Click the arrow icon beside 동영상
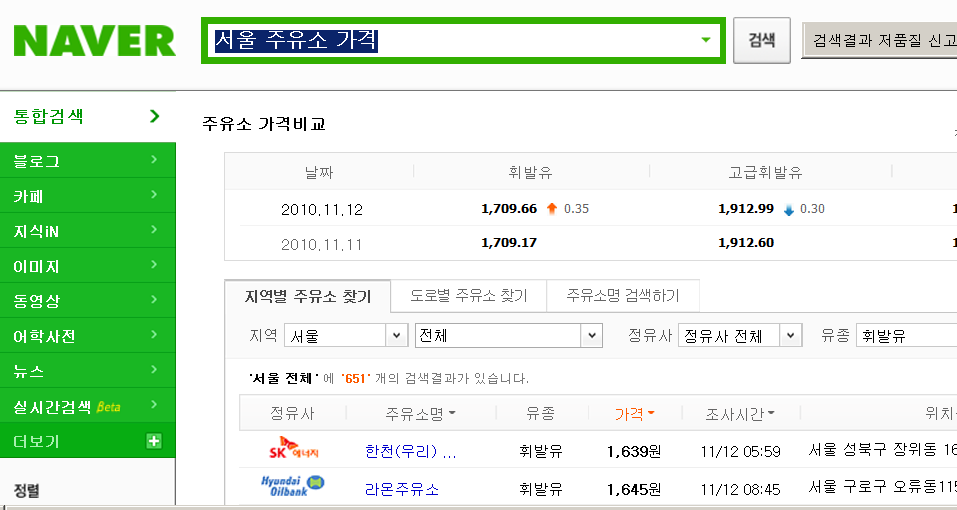957x510 pixels. [154, 299]
